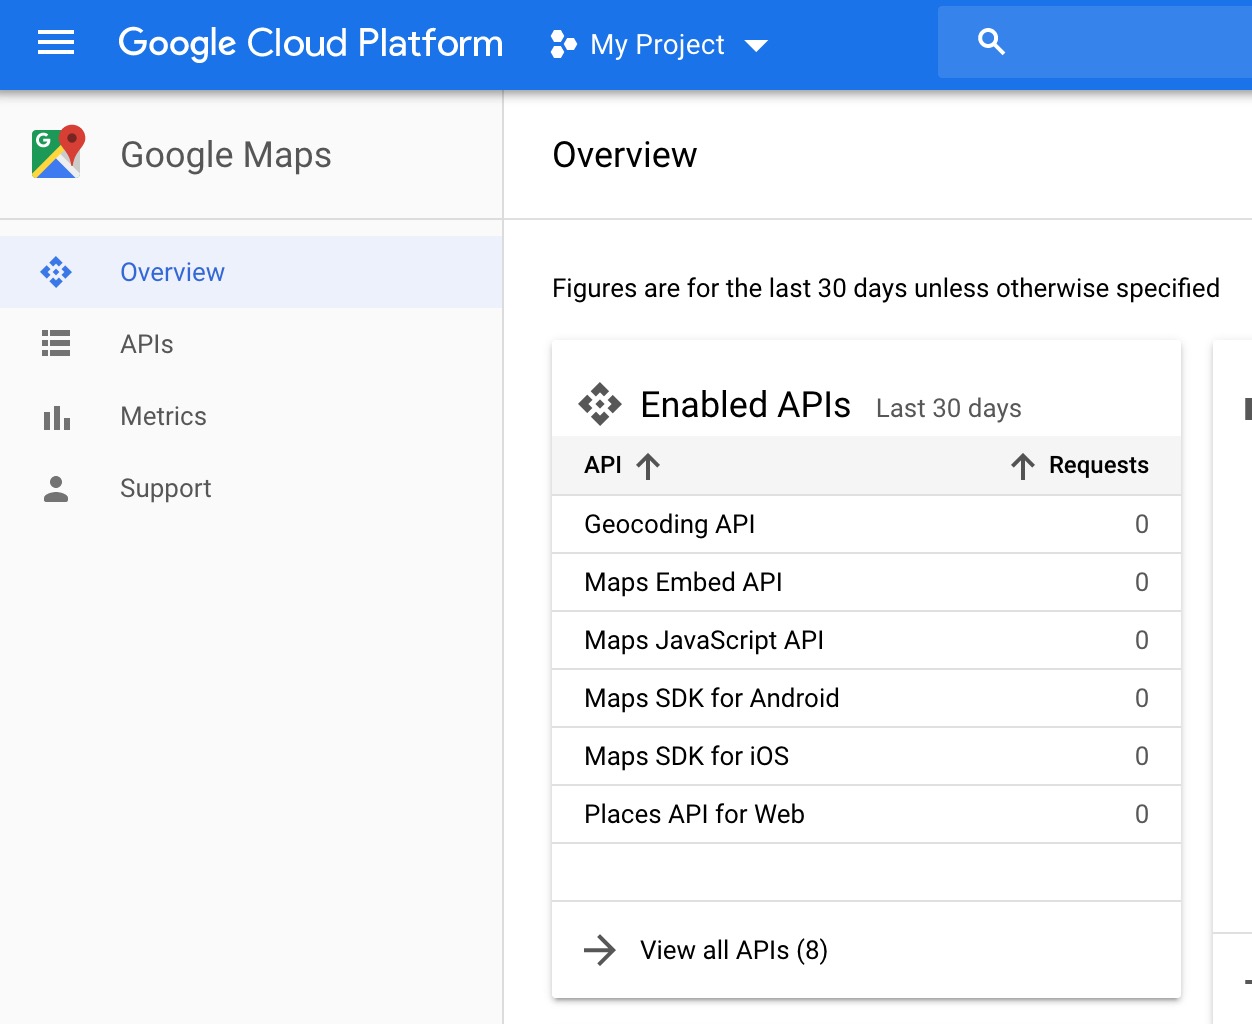1252x1024 pixels.
Task: Select the APIs list icon in sidebar
Action: click(x=55, y=344)
